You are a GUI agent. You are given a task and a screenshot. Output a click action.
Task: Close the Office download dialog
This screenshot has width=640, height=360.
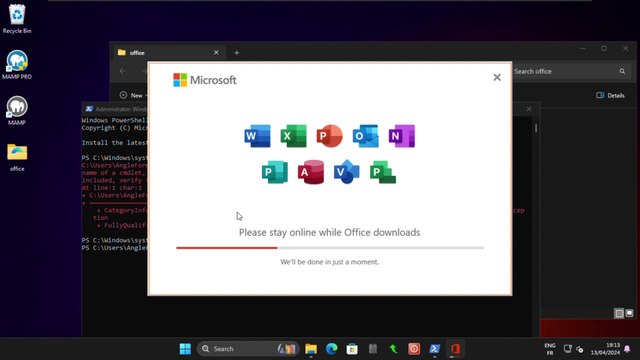point(497,78)
